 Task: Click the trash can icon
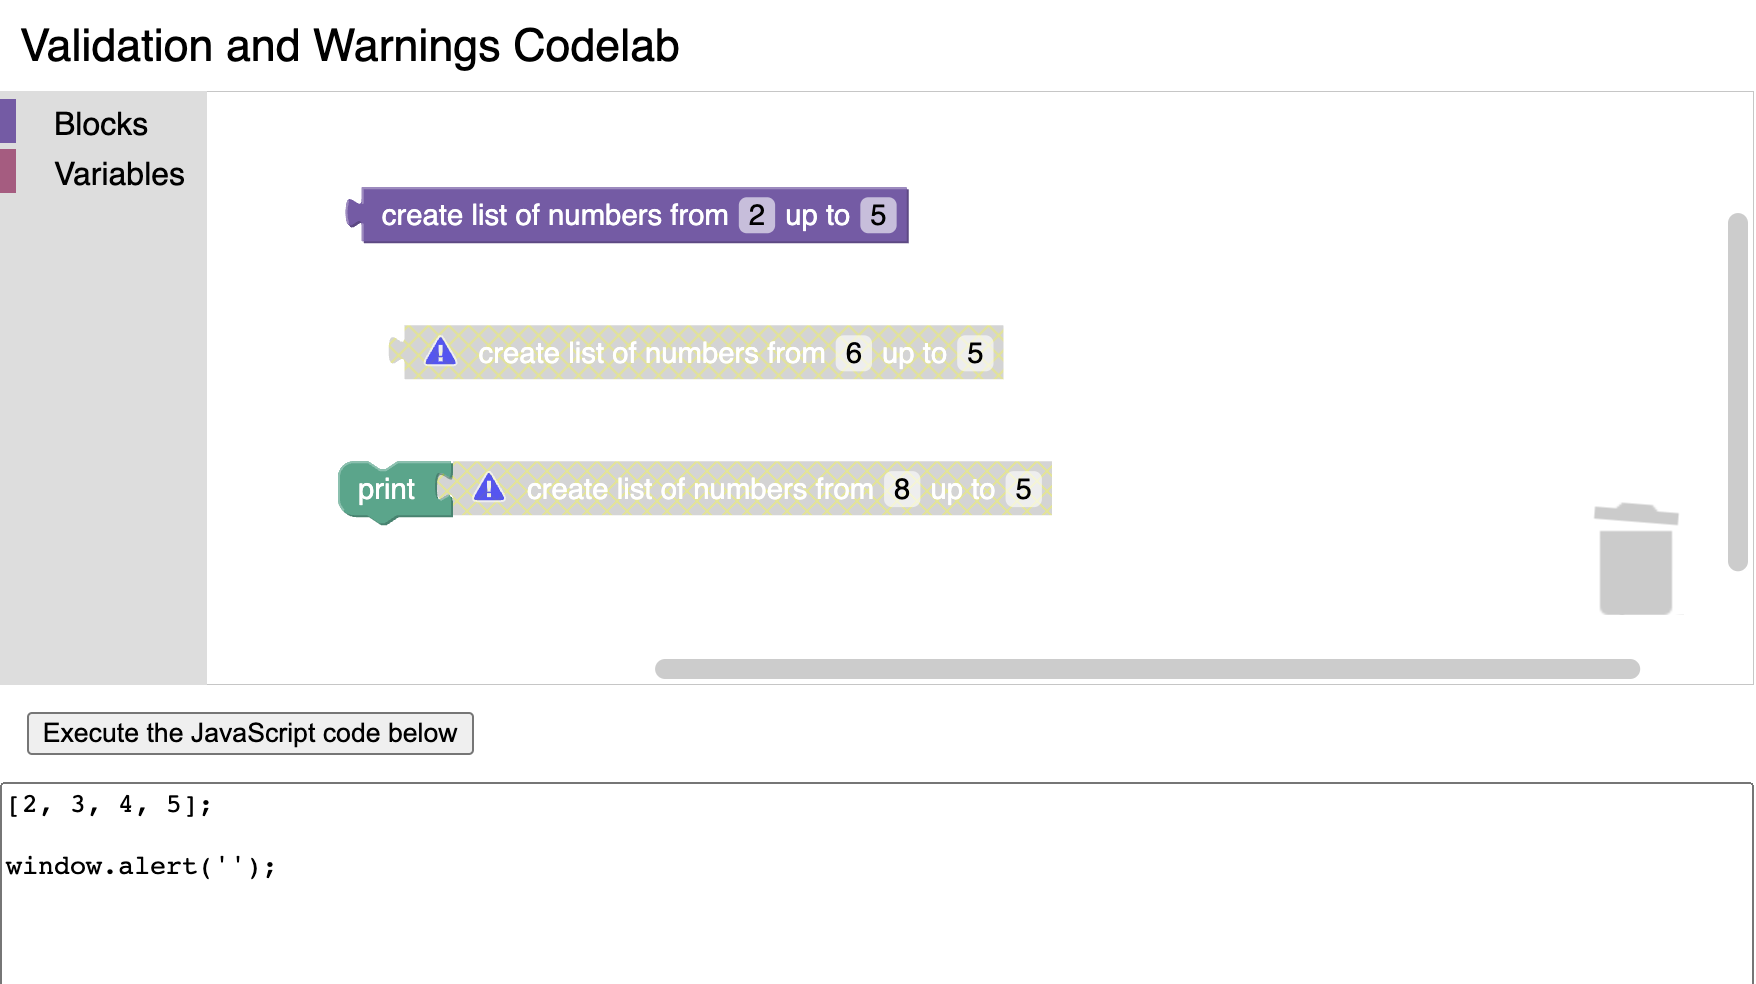[1636, 560]
